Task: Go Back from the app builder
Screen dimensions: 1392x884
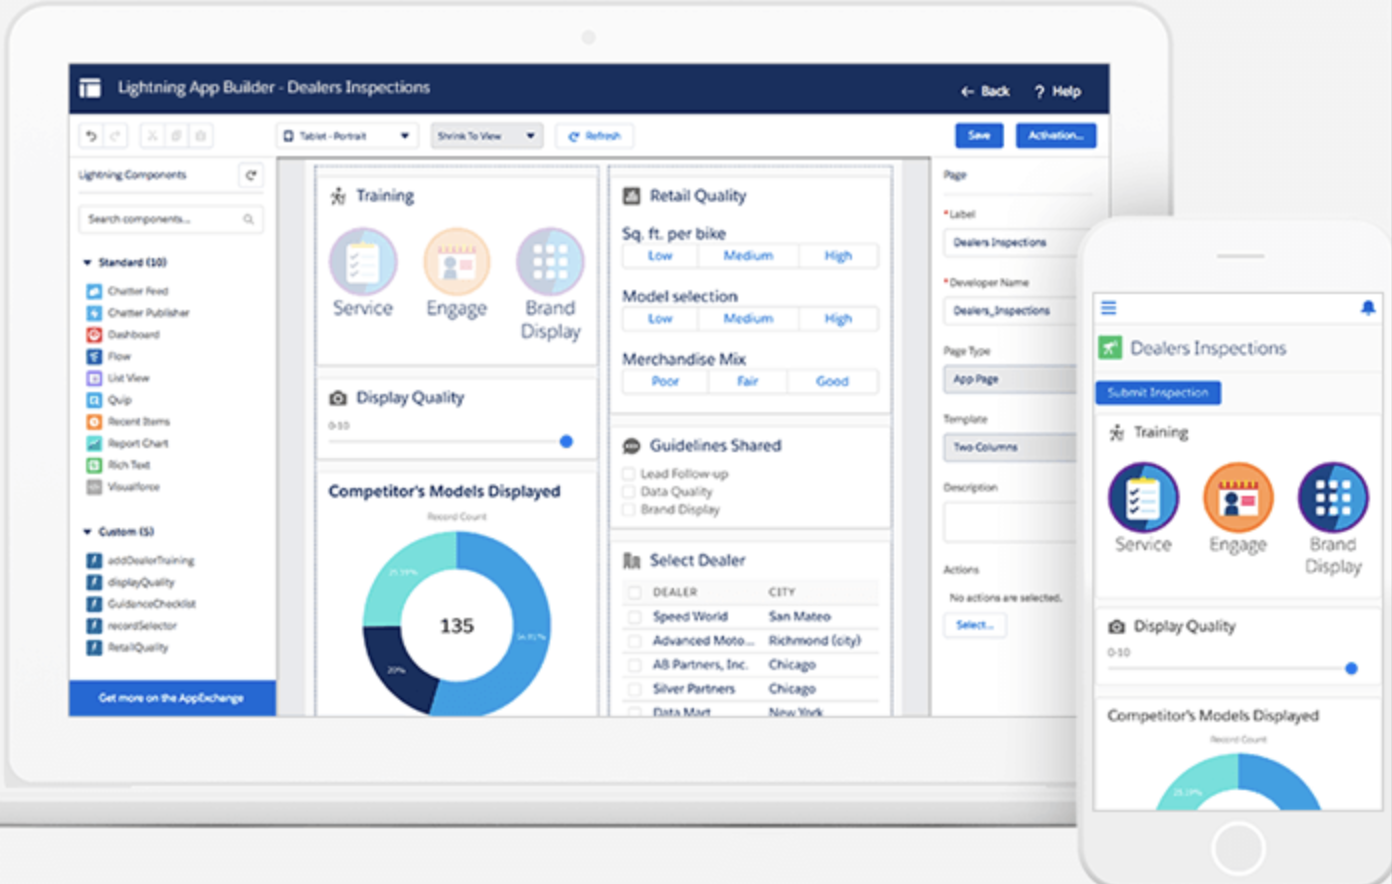Action: (x=986, y=91)
